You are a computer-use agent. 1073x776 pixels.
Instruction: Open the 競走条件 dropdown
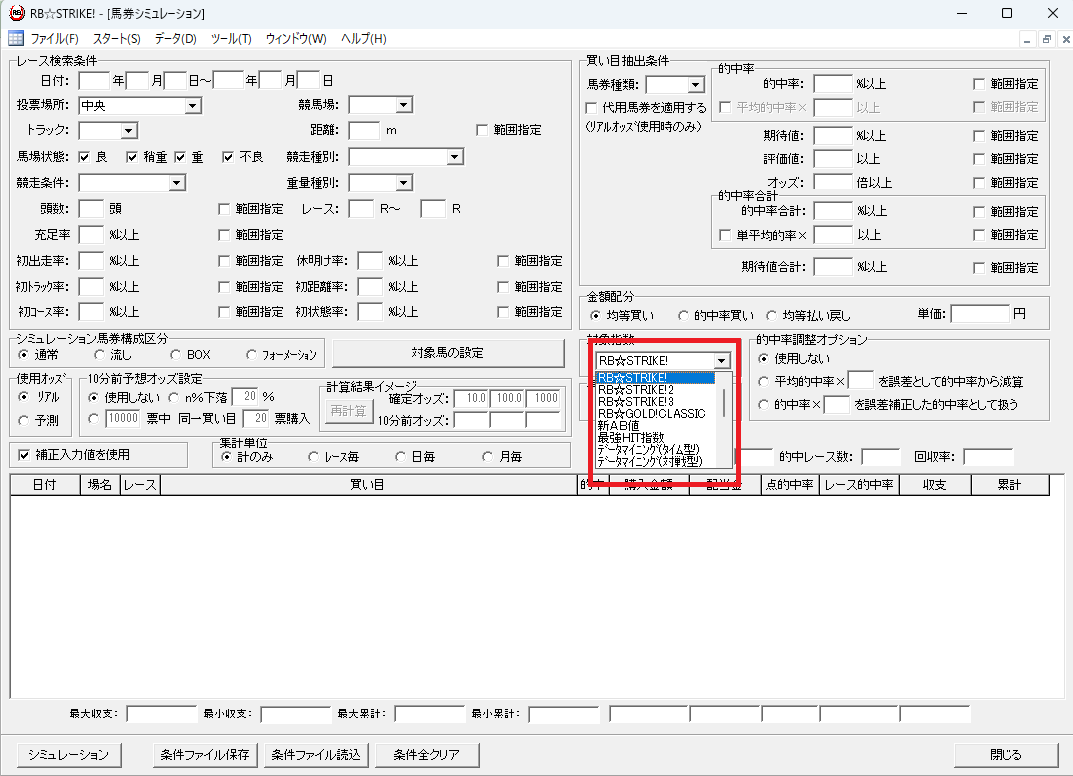(x=177, y=183)
